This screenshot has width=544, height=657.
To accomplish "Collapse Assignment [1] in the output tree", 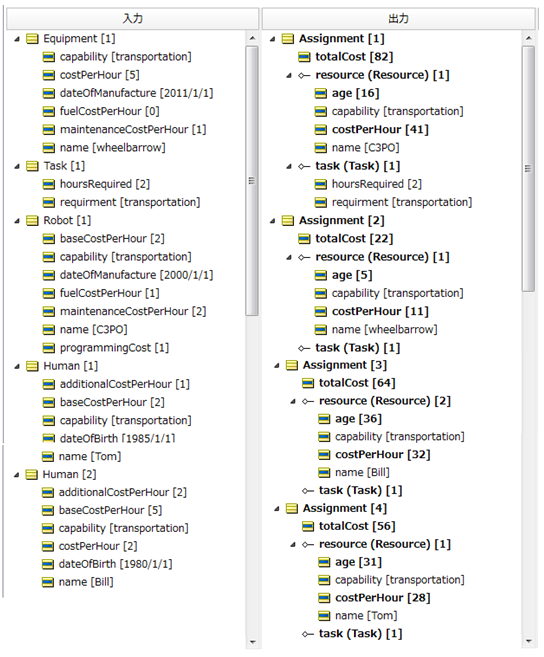I will pos(272,39).
